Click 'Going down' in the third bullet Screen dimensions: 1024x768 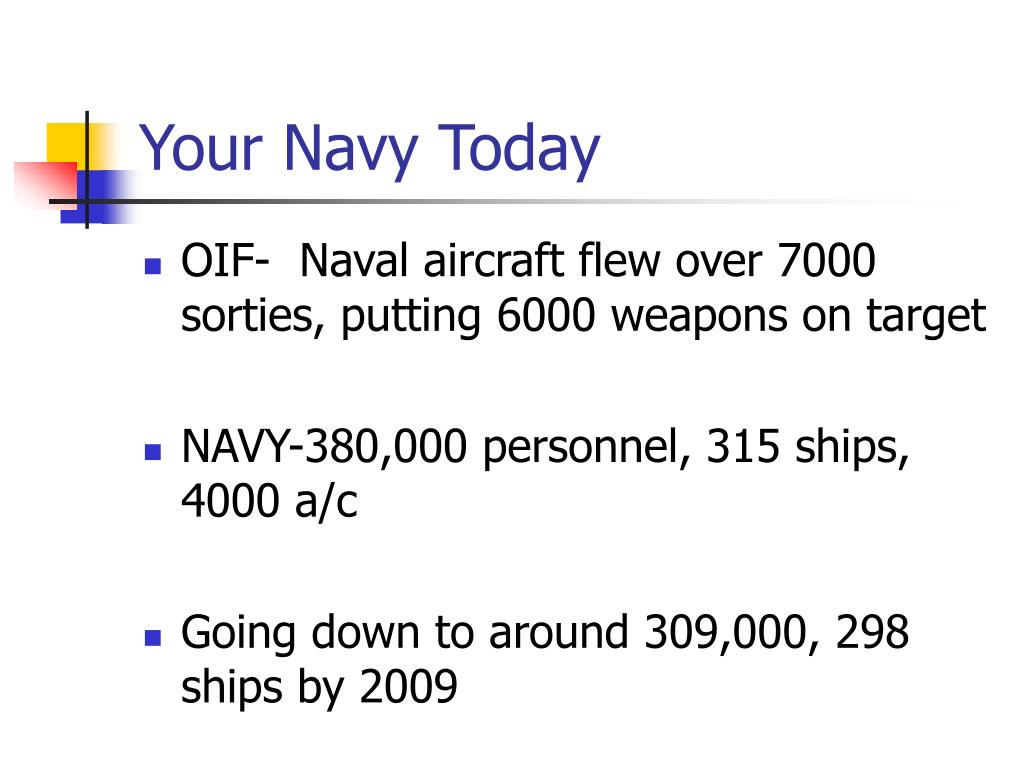300,634
